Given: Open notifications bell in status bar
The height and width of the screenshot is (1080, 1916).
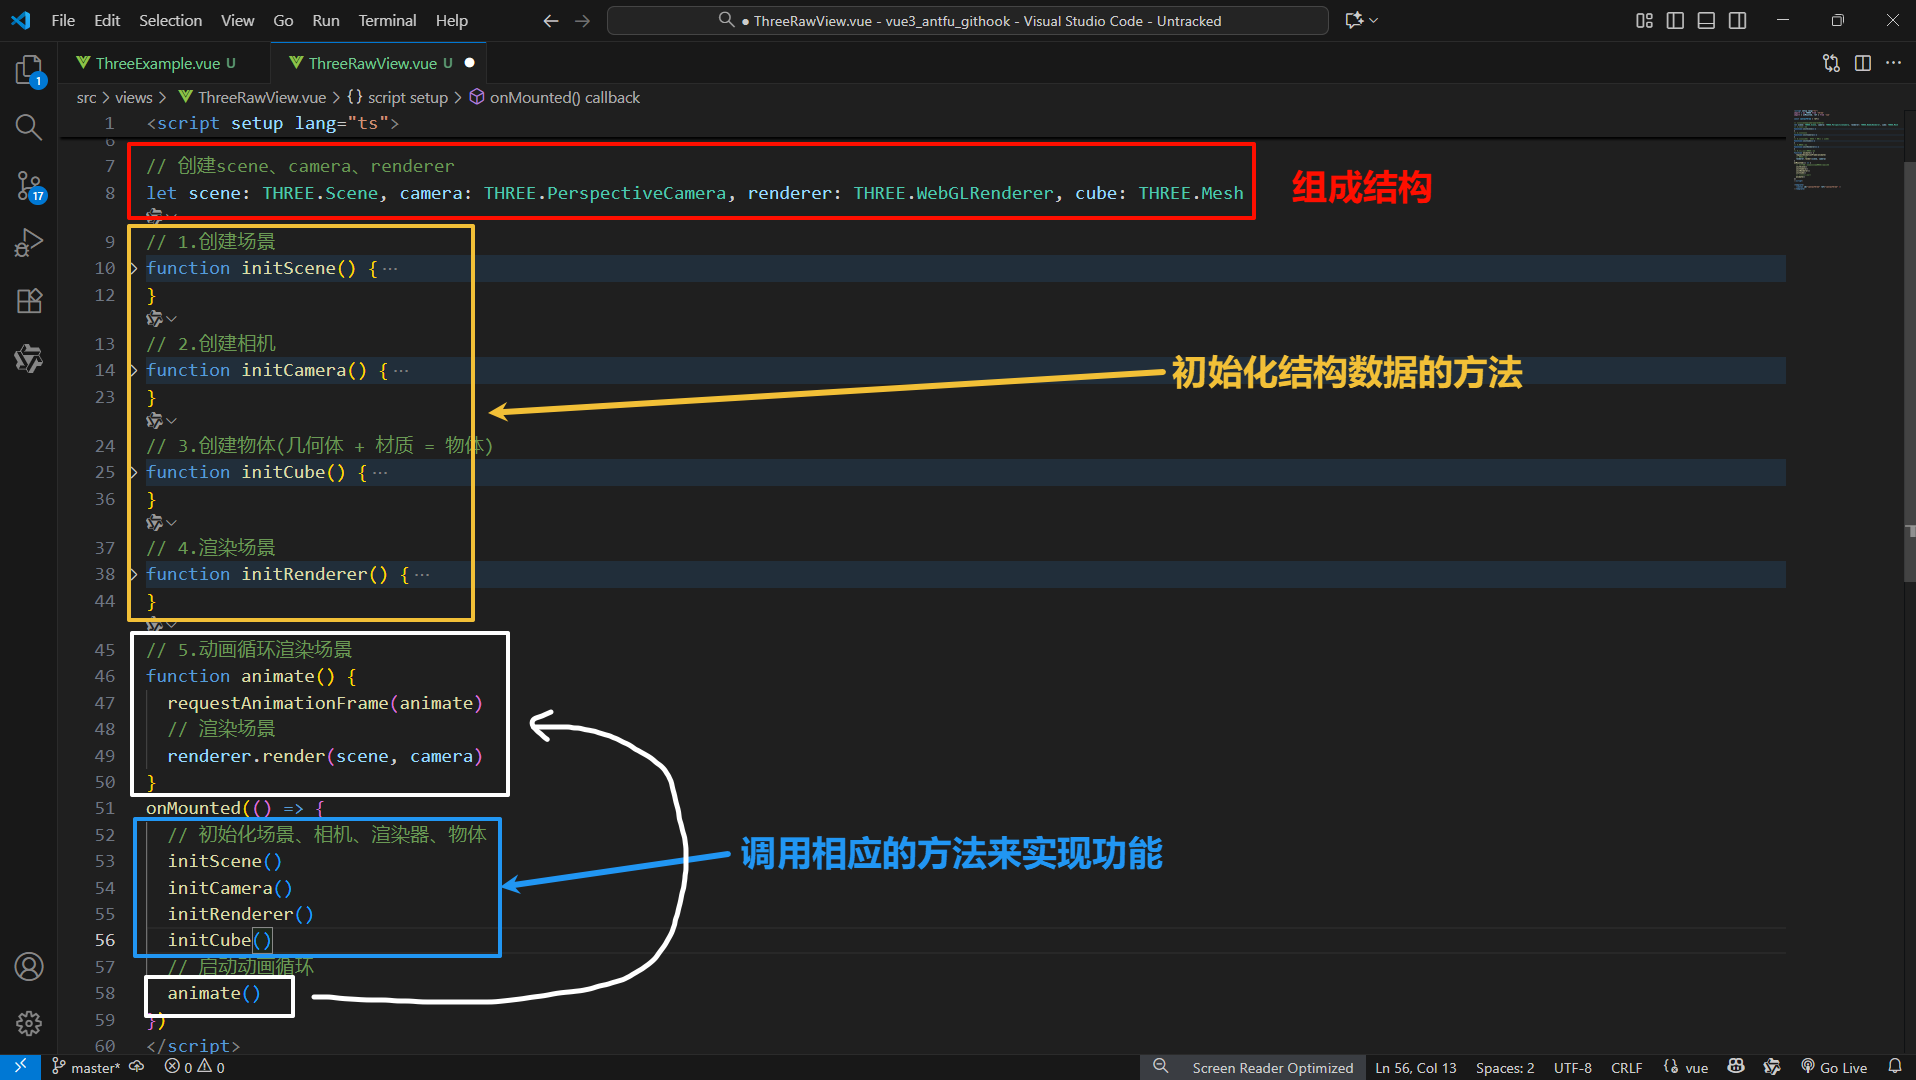Looking at the screenshot, I should (1894, 1067).
